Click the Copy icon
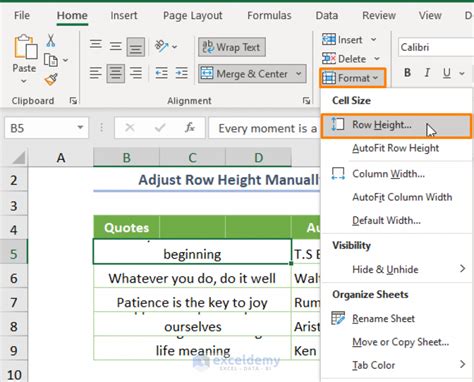 51,60
